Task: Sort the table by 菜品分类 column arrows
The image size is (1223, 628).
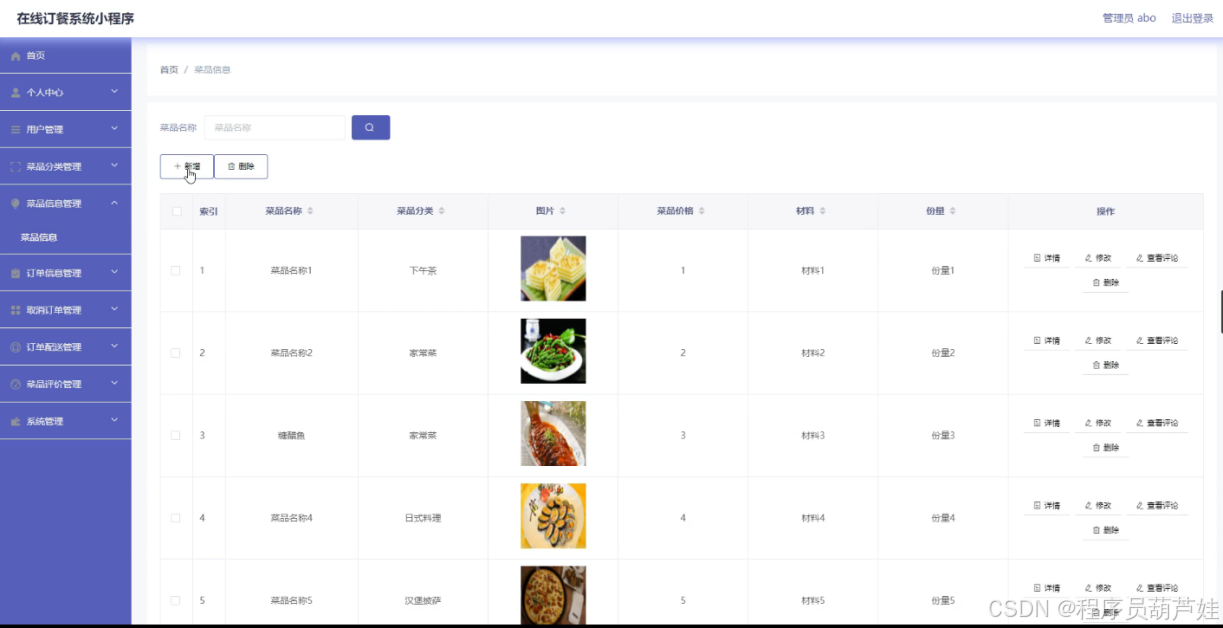Action: (x=442, y=211)
